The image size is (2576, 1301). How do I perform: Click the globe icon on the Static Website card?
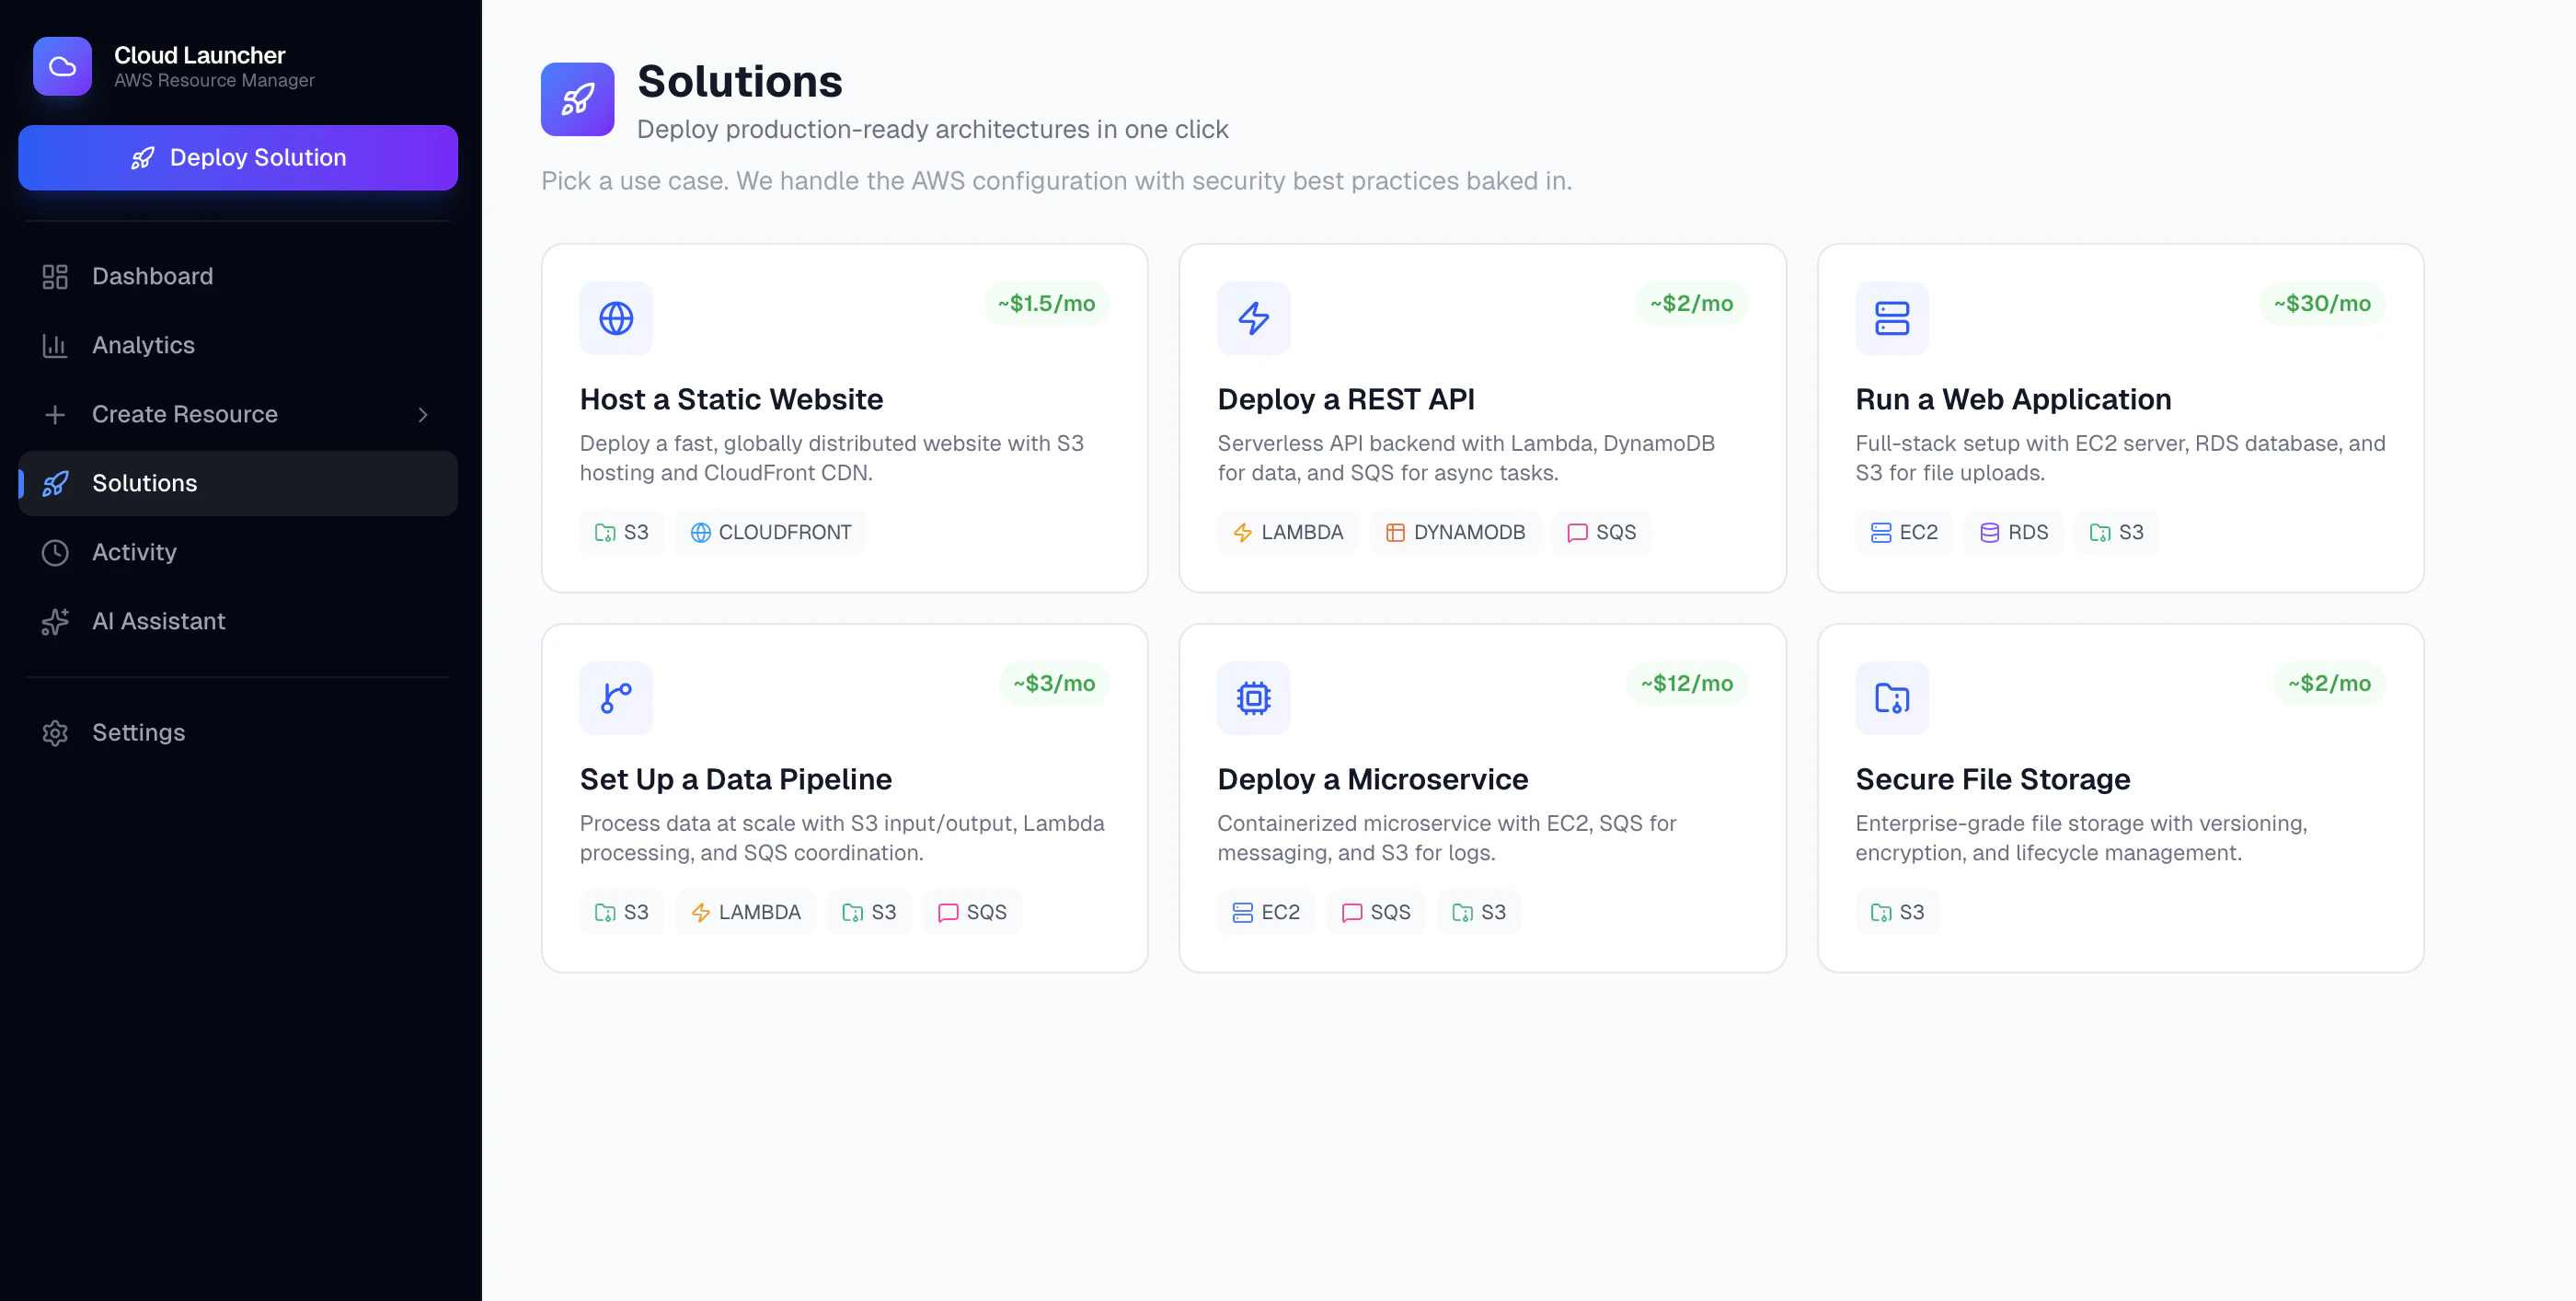pos(616,318)
